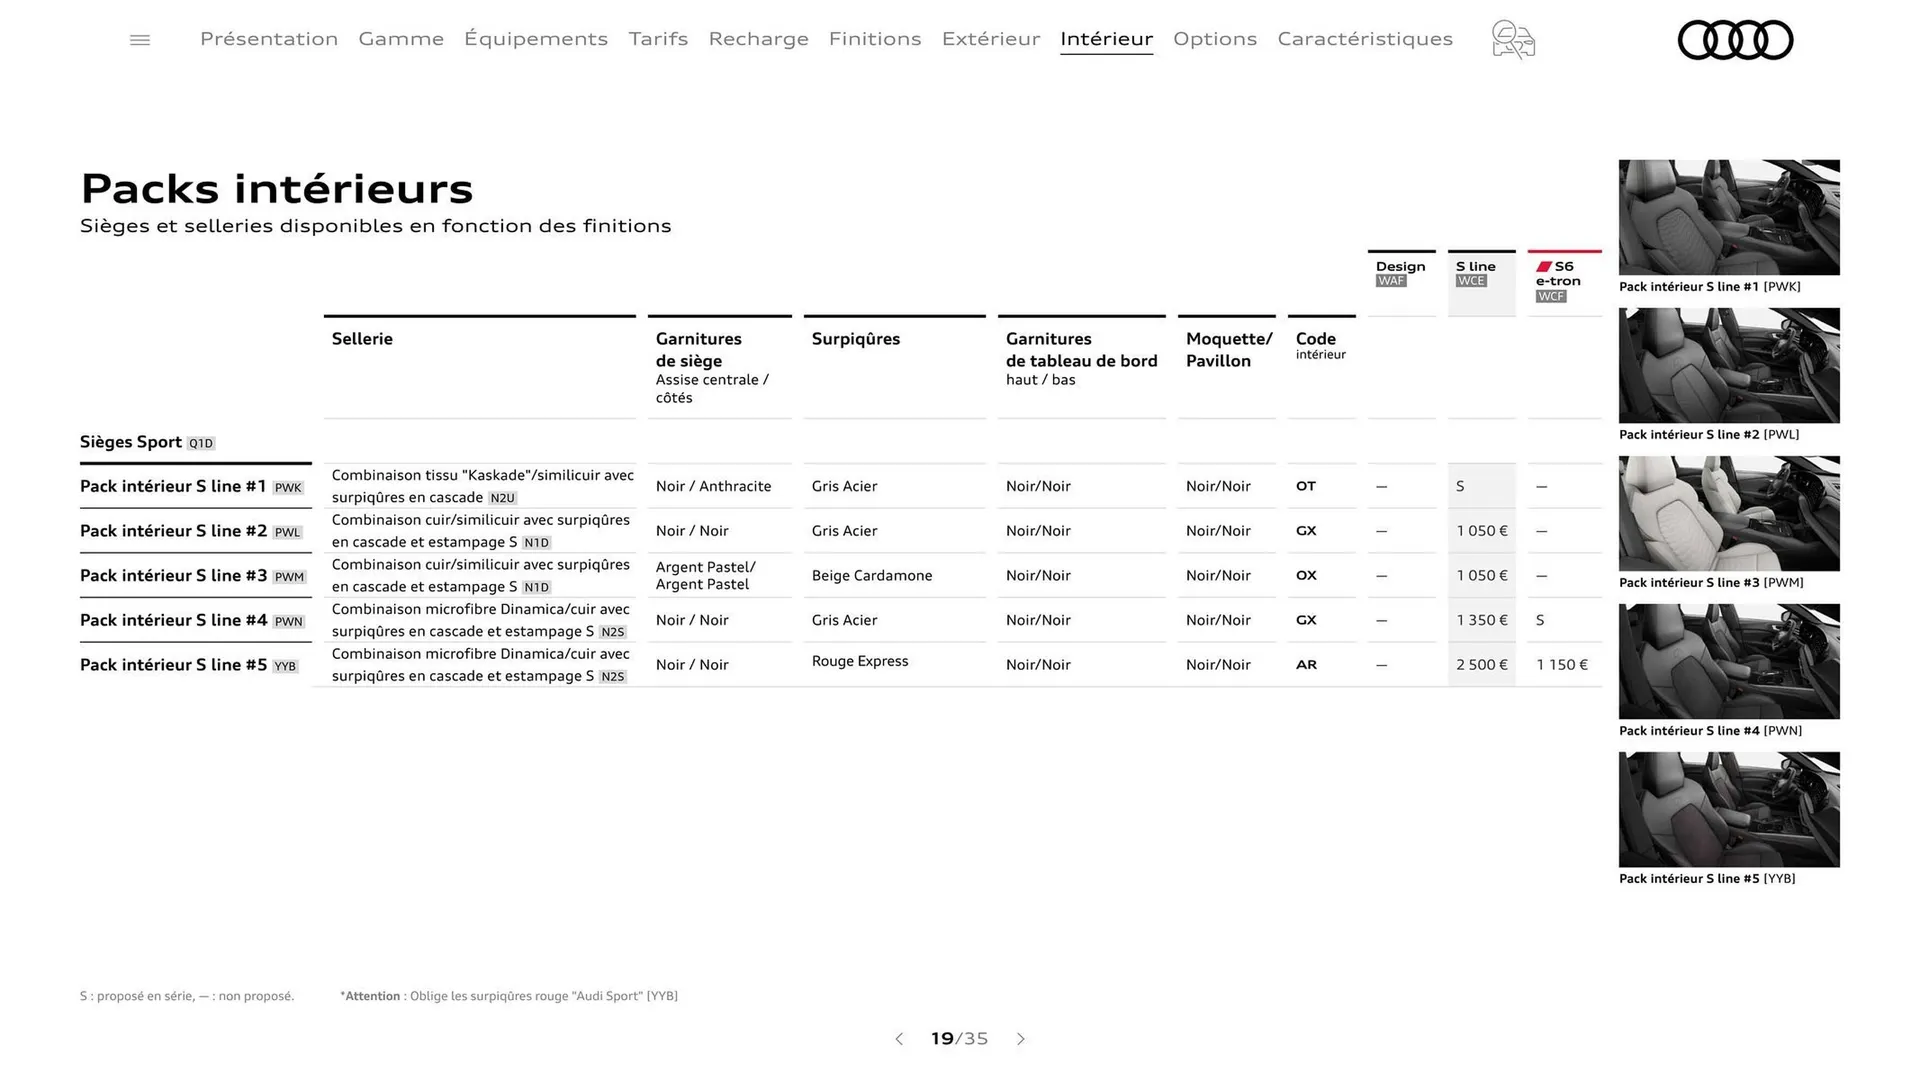
Task: Select the Pack intérieur S line #1 row
Action: click(x=173, y=486)
